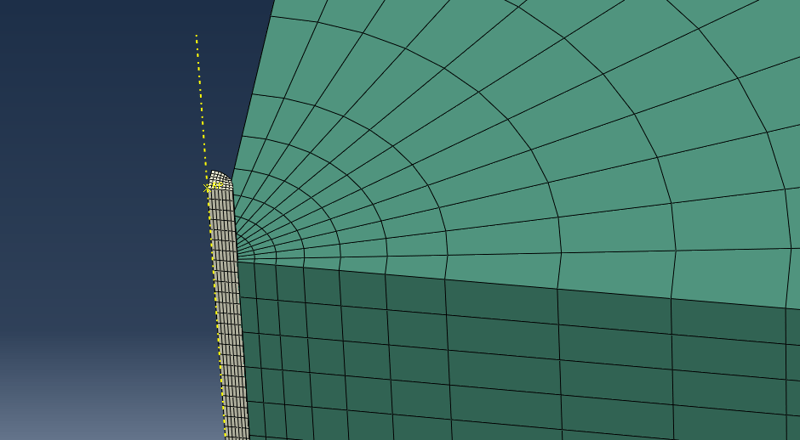This screenshot has height=440, width=800.
Task: Pick the thin beige finely meshed part
Action: tap(228, 306)
